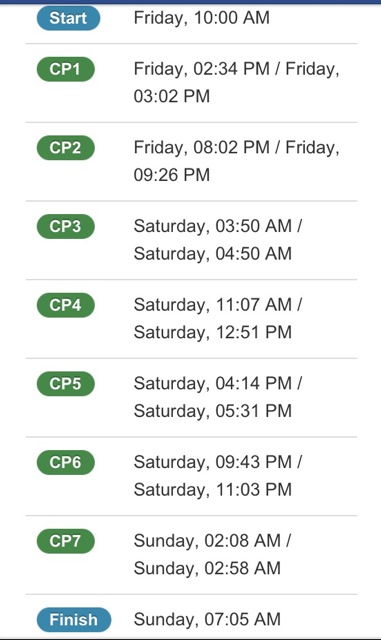Click Saturday, 04:14 PM opening time
This screenshot has width=381, height=640.
pos(213,384)
